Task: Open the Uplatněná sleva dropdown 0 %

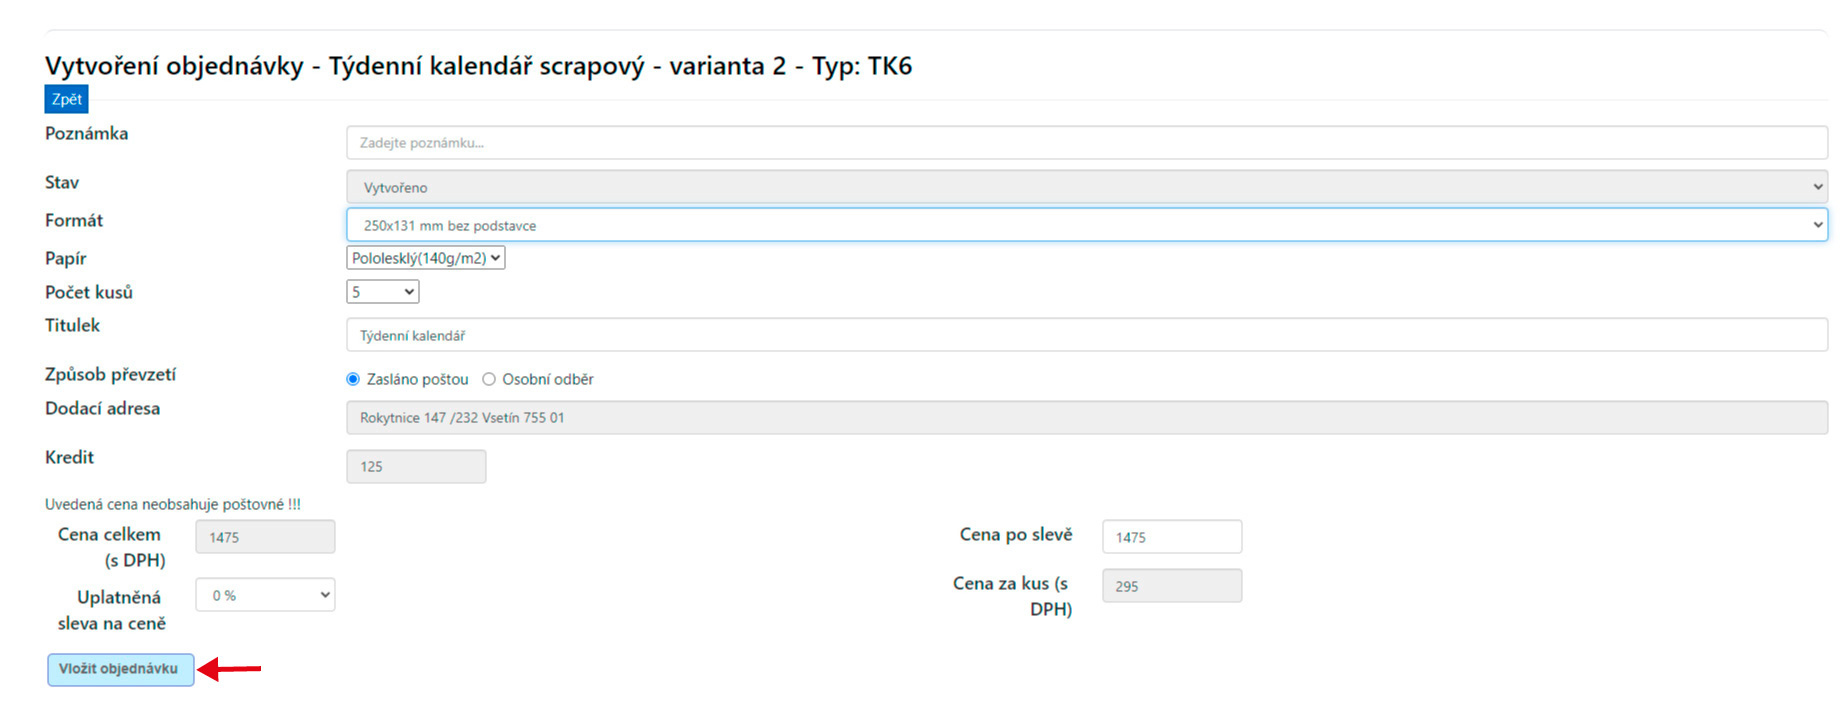Action: point(265,595)
